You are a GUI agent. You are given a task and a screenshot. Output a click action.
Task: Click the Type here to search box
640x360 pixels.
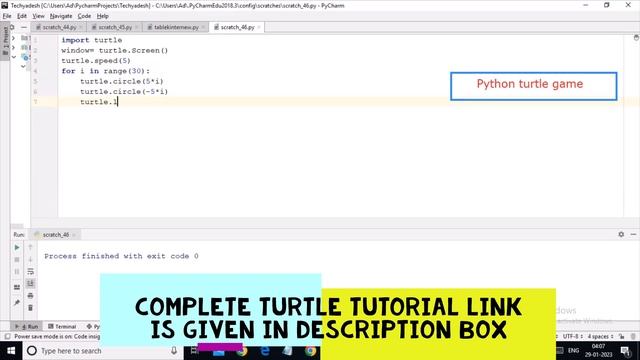click(x=102, y=351)
